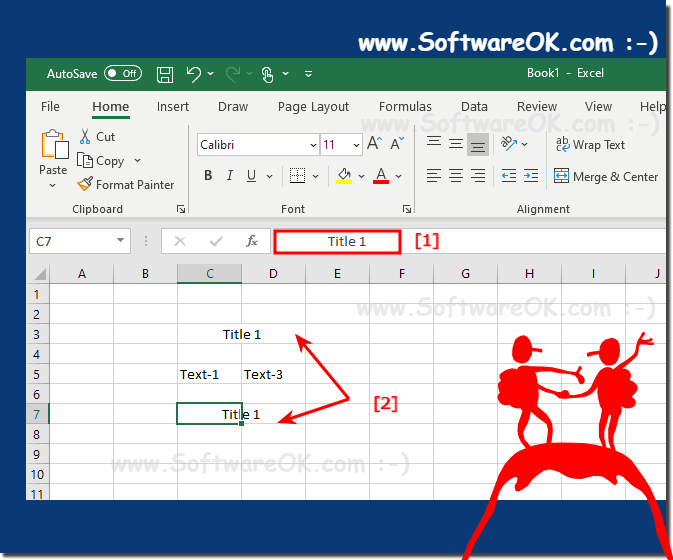Increase font size with larger A icon
Image resolution: width=673 pixels, height=560 pixels.
[374, 143]
